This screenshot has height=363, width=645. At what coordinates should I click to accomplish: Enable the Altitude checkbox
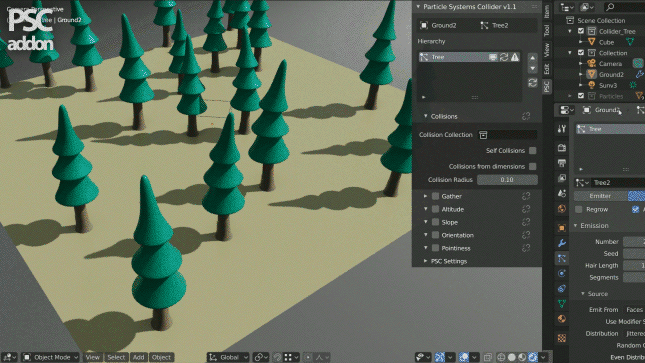435,209
